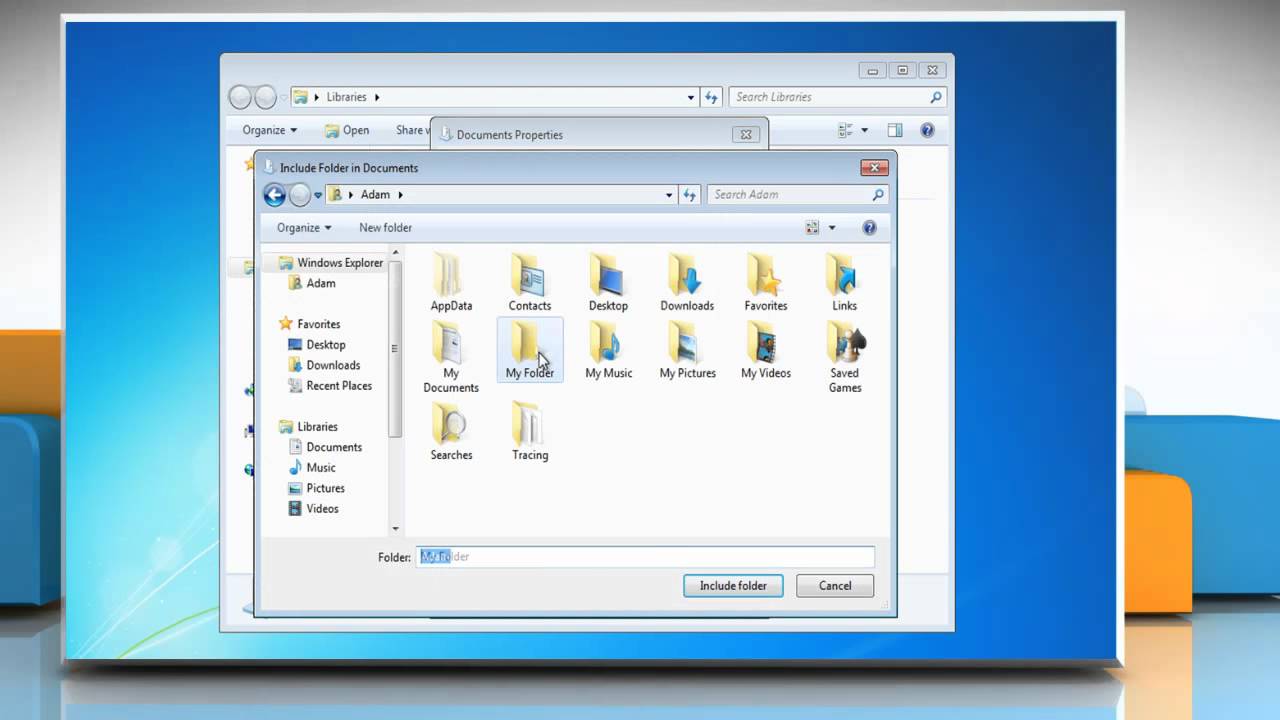Click the Back arrow in Include Folder dialog

[x=274, y=195]
